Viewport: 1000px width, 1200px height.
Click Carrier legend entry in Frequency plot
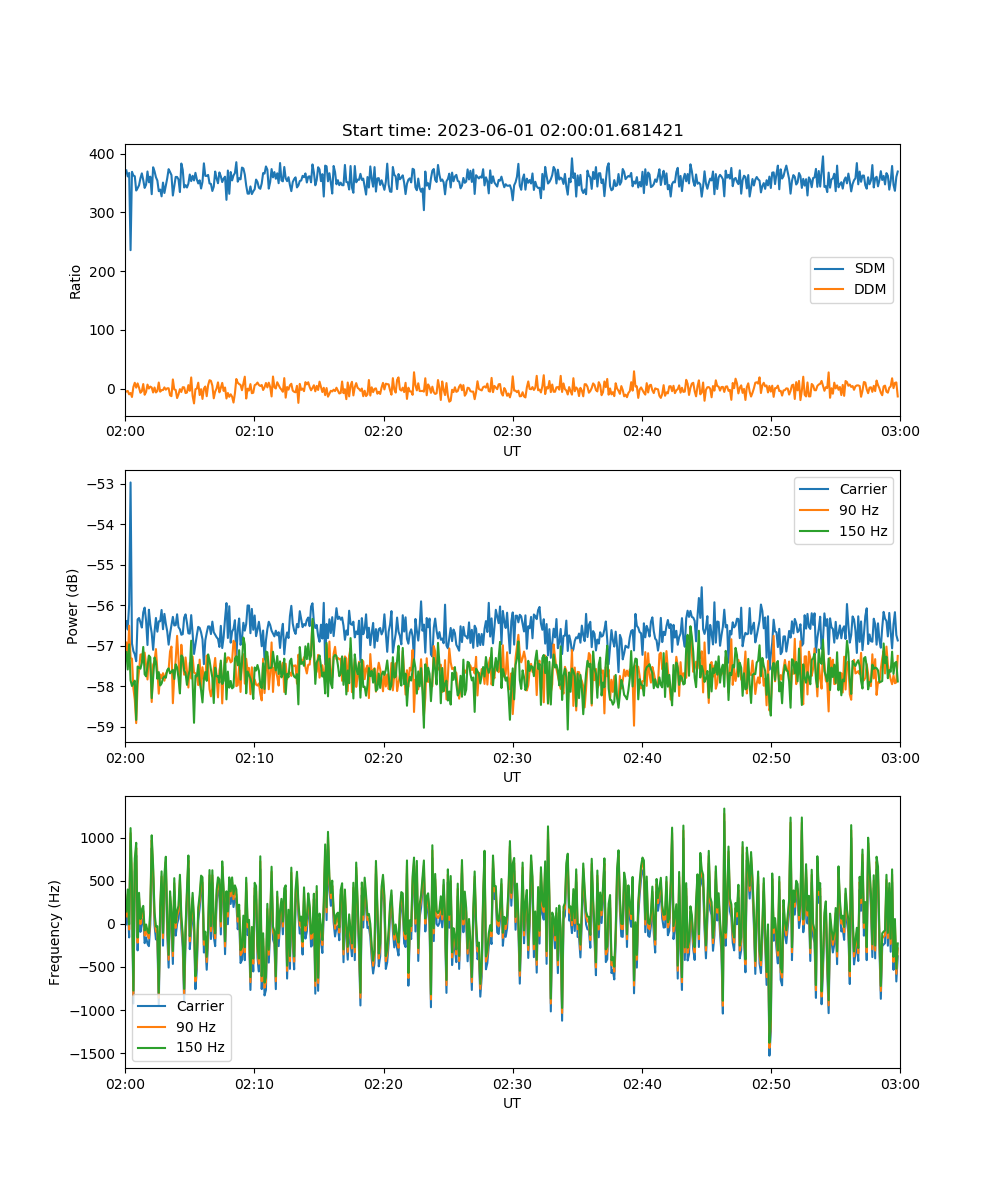(200, 1006)
